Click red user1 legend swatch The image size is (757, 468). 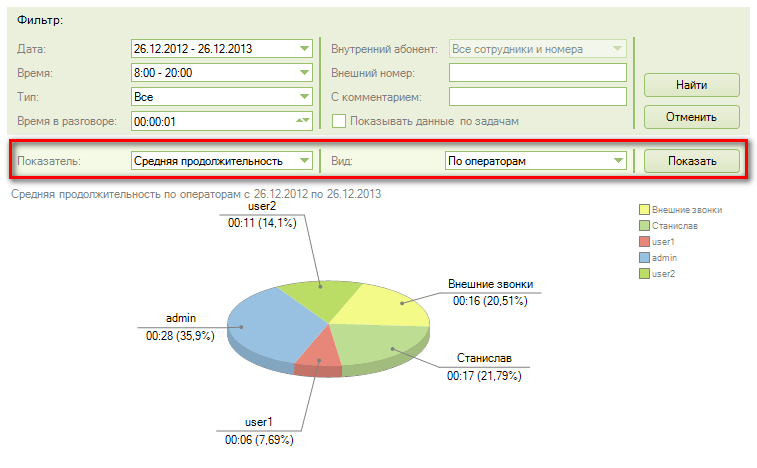pyautogui.click(x=645, y=242)
